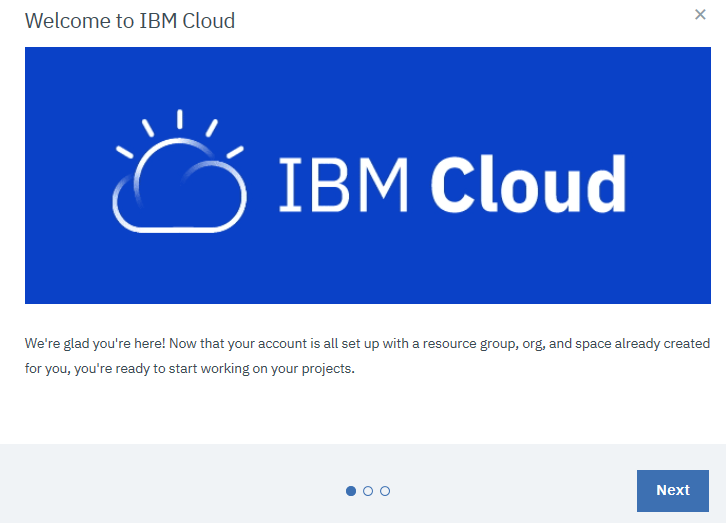The width and height of the screenshot is (726, 523).
Task: Click 'space already created' in the paragraph
Action: coord(647,343)
